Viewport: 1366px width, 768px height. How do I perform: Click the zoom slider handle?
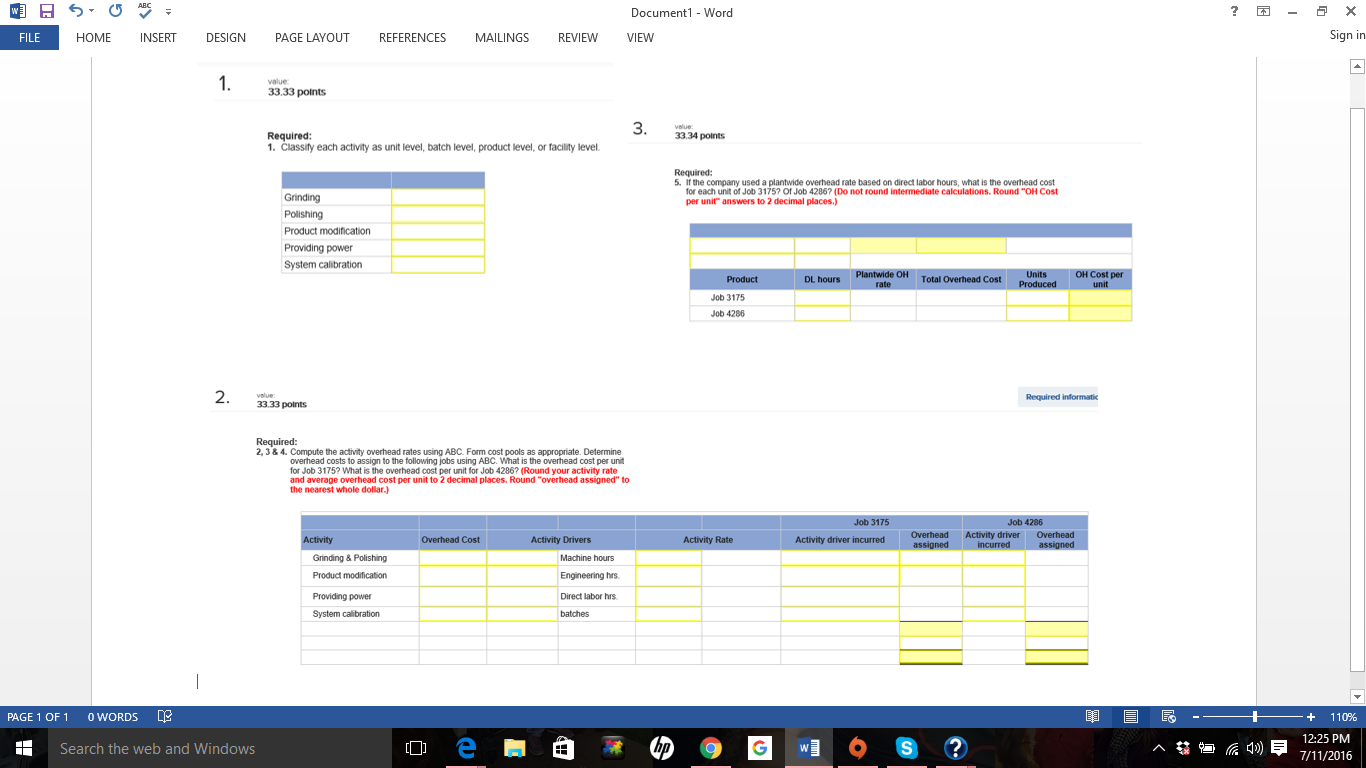(1255, 717)
